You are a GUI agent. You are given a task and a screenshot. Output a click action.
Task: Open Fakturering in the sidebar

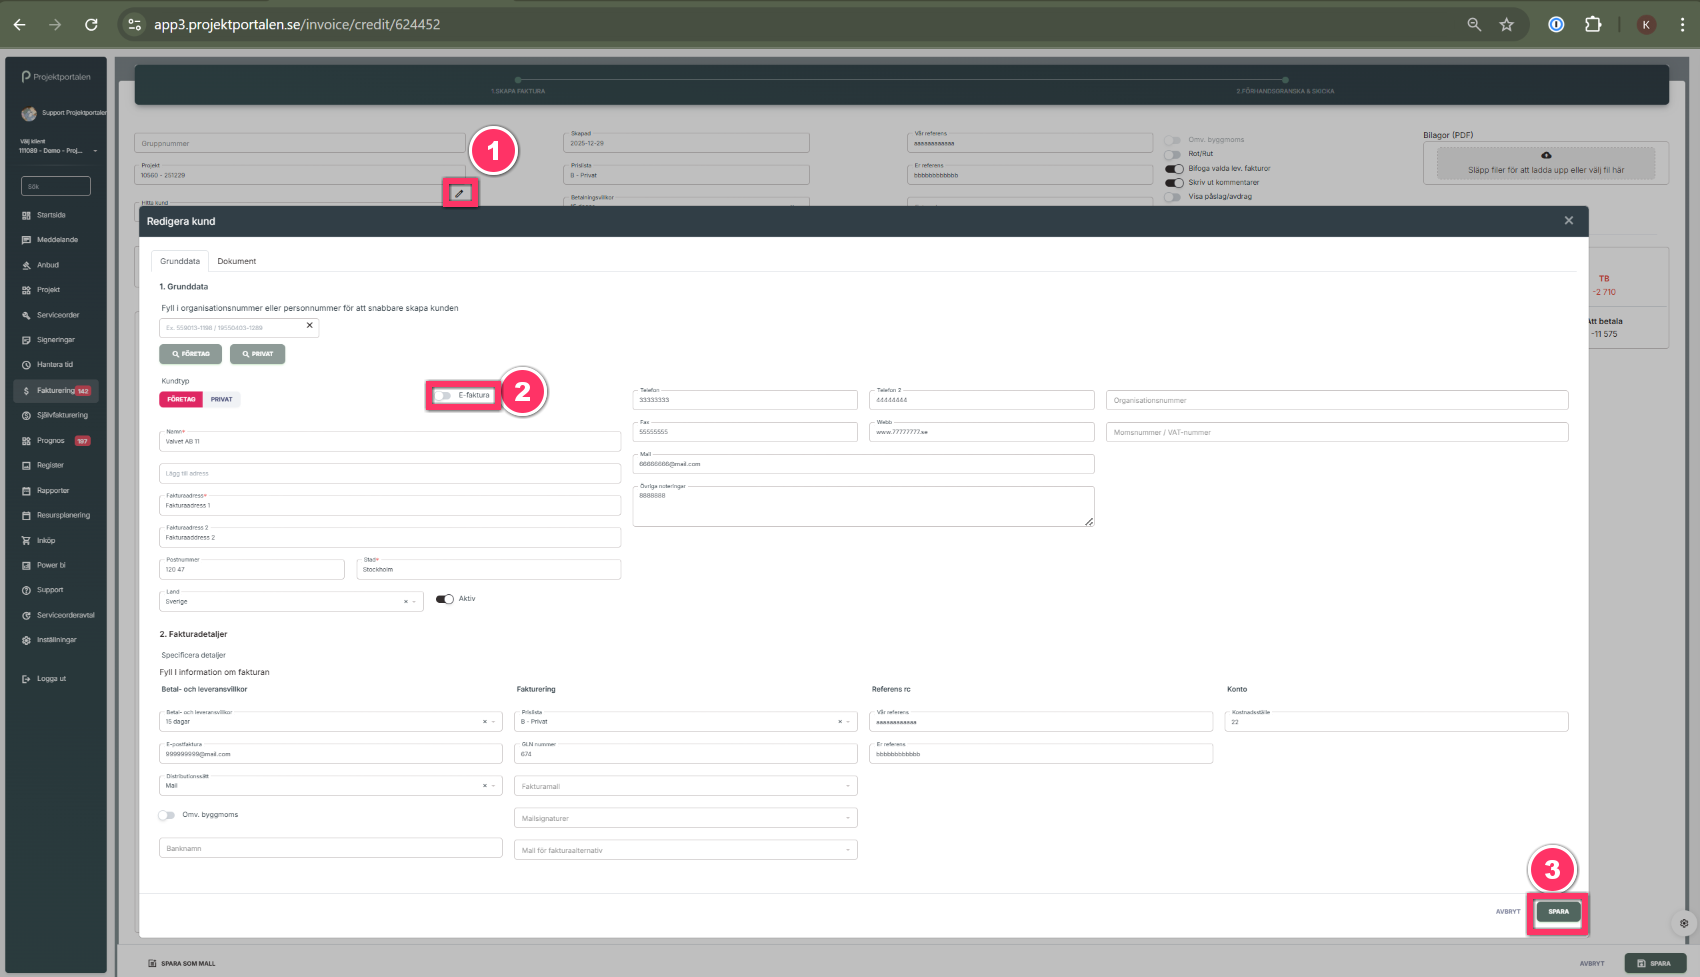pyautogui.click(x=56, y=391)
